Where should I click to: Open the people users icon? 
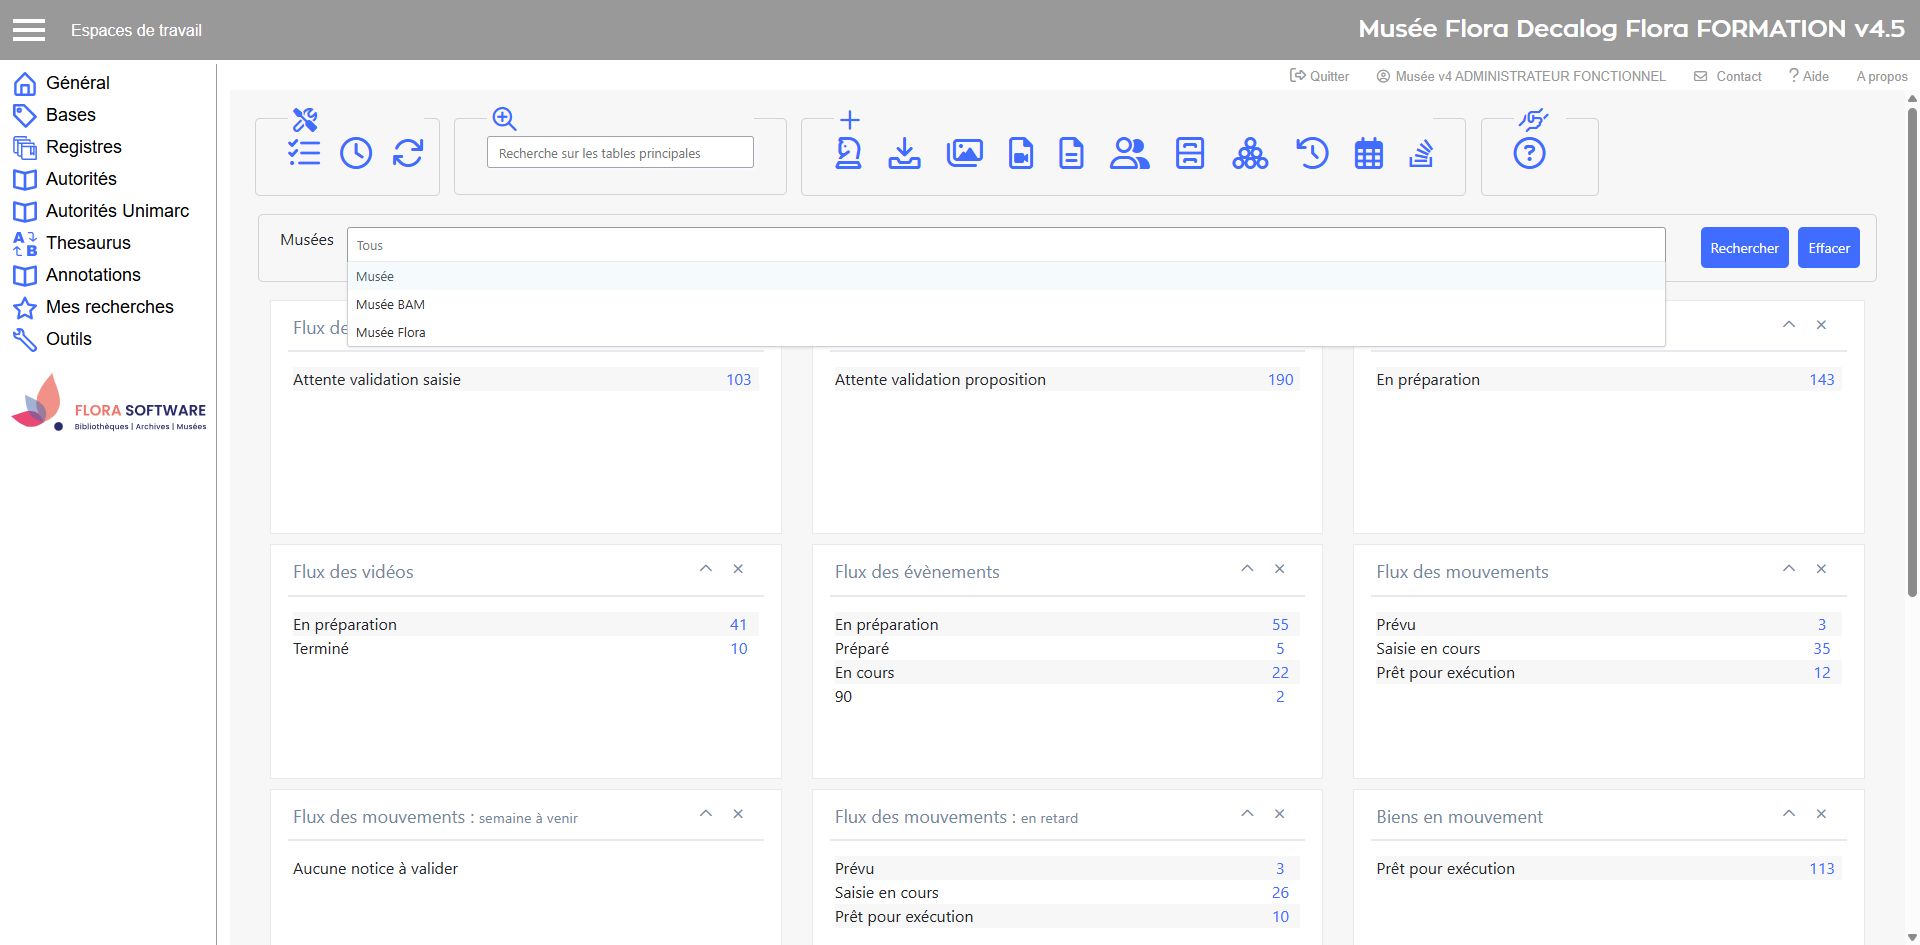1129,153
